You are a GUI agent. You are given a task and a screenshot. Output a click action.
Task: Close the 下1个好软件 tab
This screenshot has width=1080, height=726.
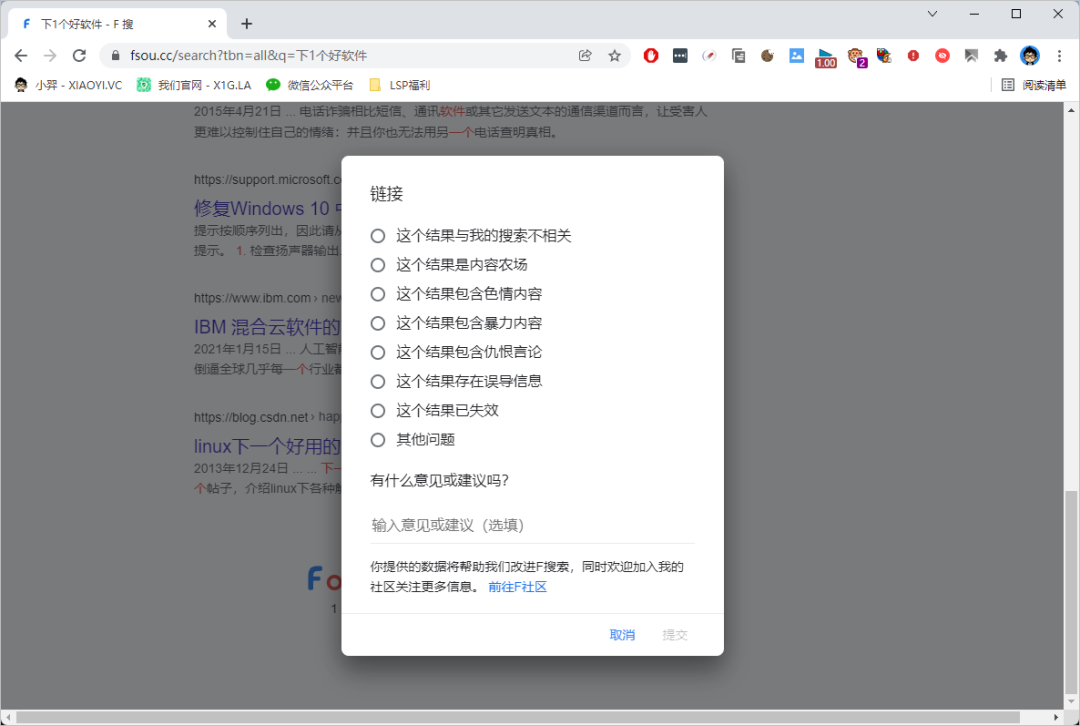pyautogui.click(x=211, y=24)
